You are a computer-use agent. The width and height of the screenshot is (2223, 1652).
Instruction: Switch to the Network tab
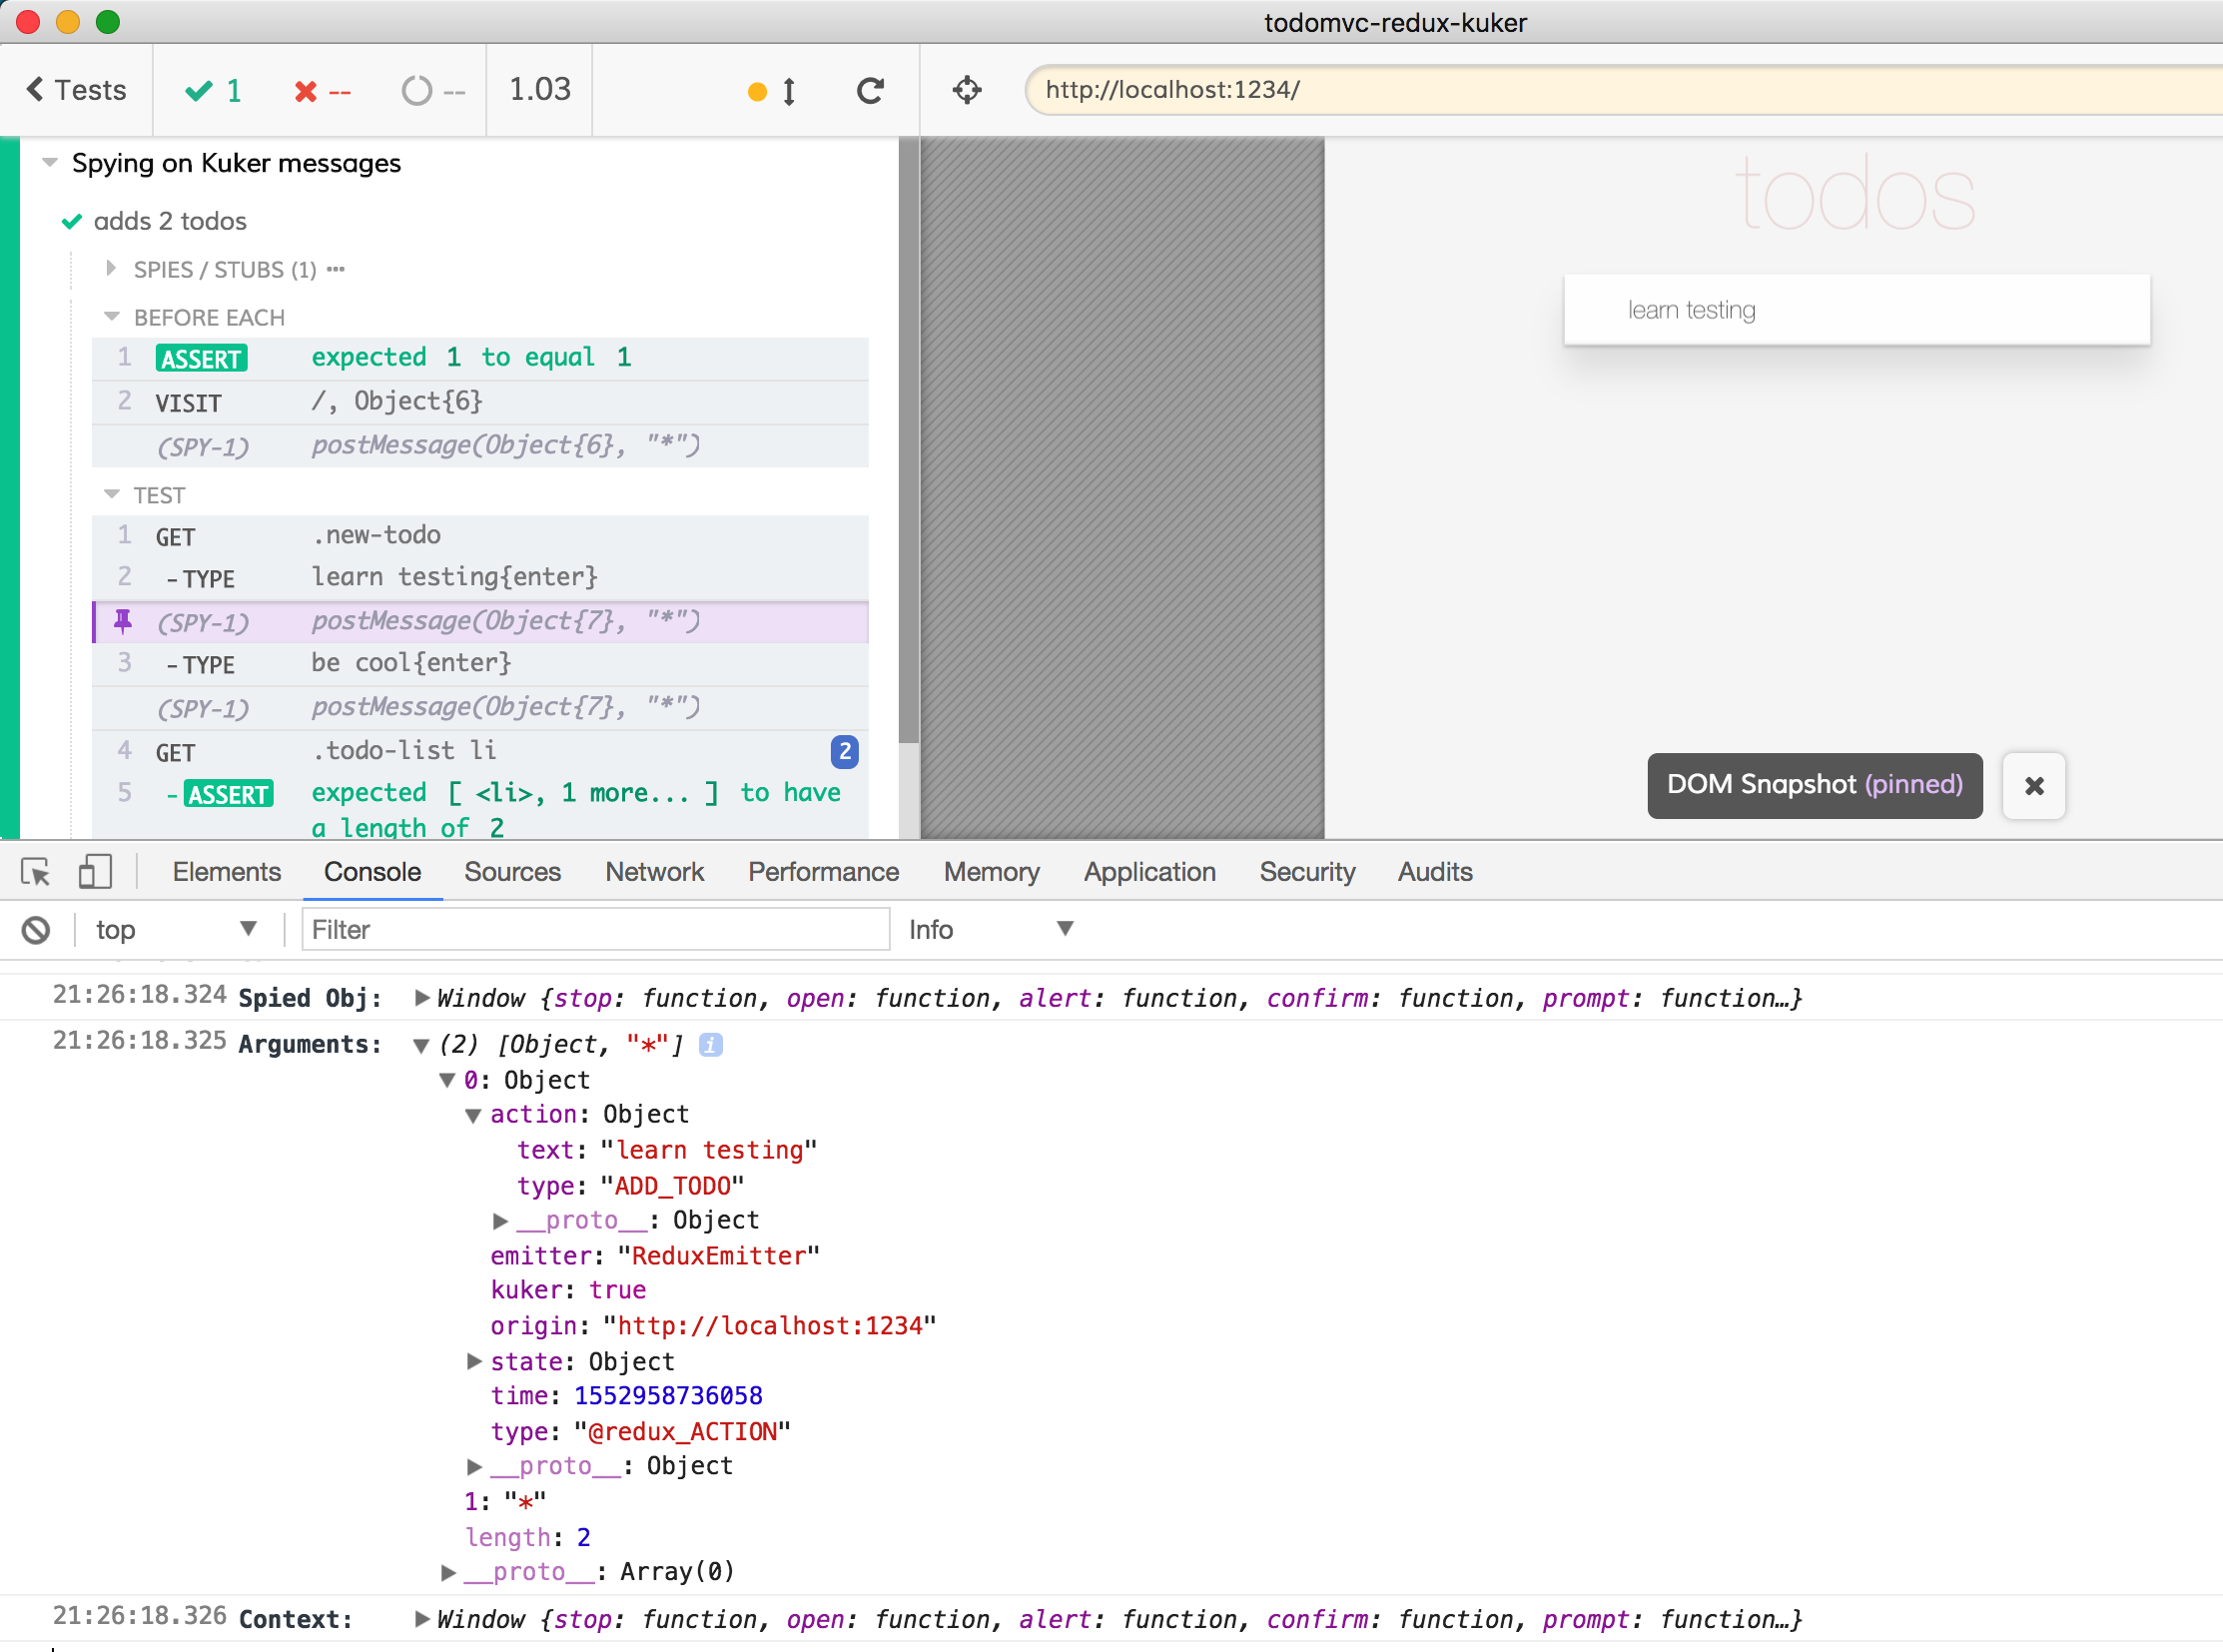(x=654, y=872)
